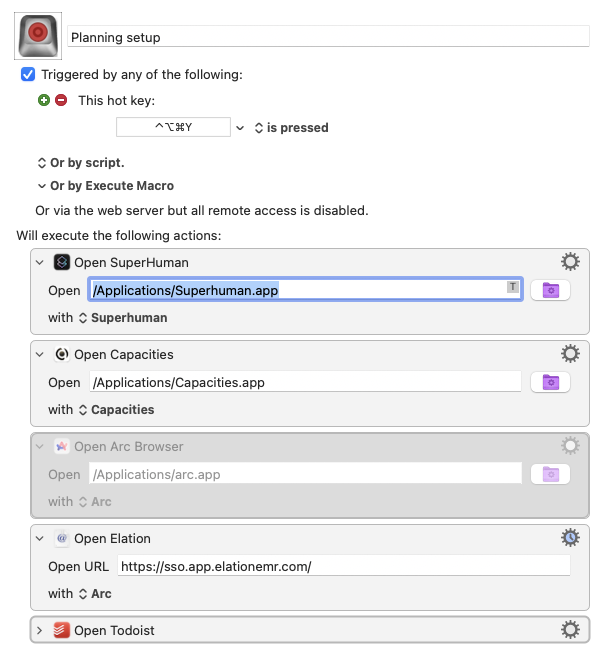This screenshot has width=604, height=671.
Task: Collapse the Open Elation action
Action: point(40,538)
